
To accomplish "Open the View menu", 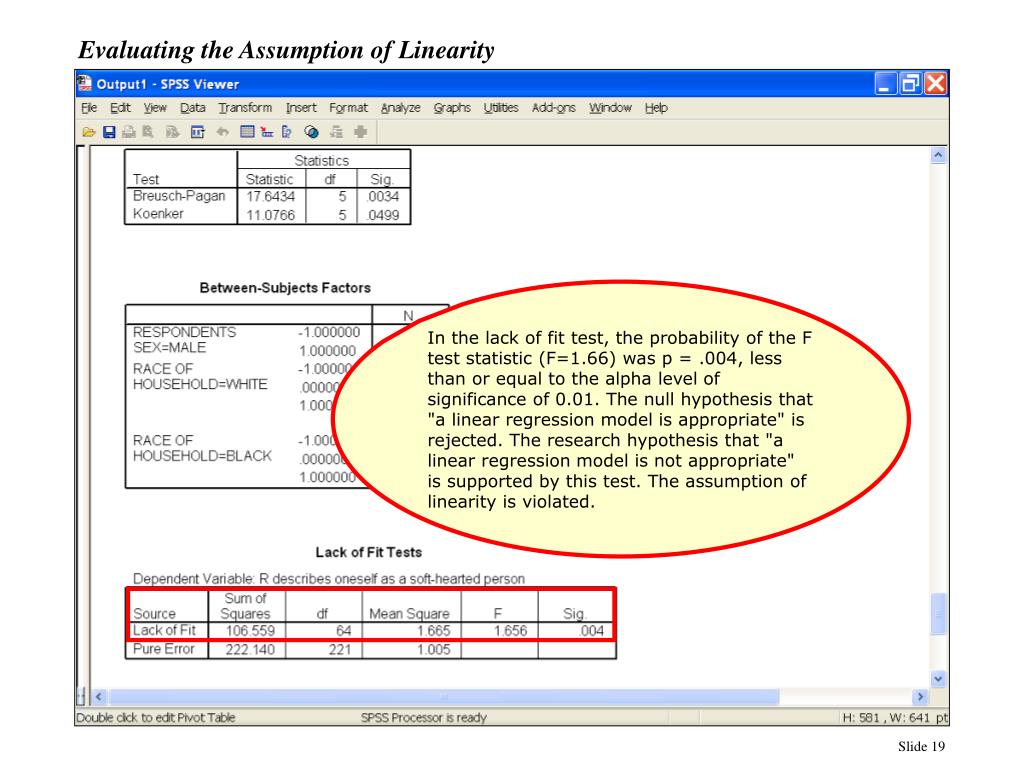I will (x=155, y=108).
